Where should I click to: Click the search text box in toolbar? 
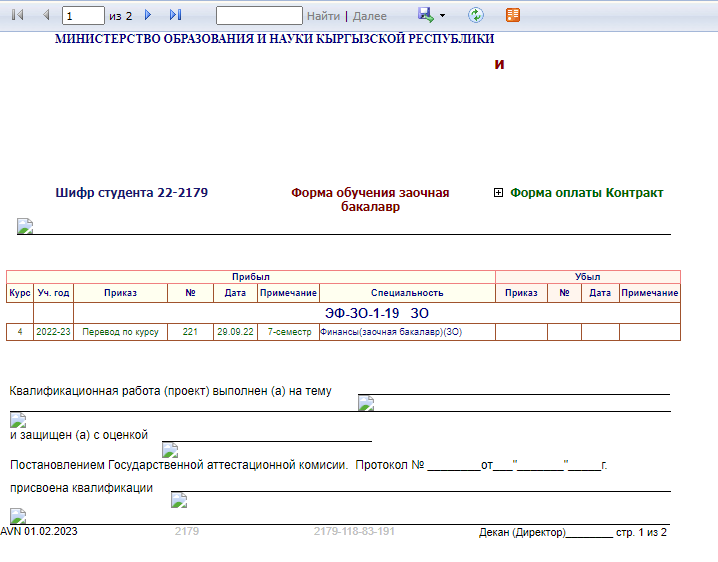(x=259, y=16)
